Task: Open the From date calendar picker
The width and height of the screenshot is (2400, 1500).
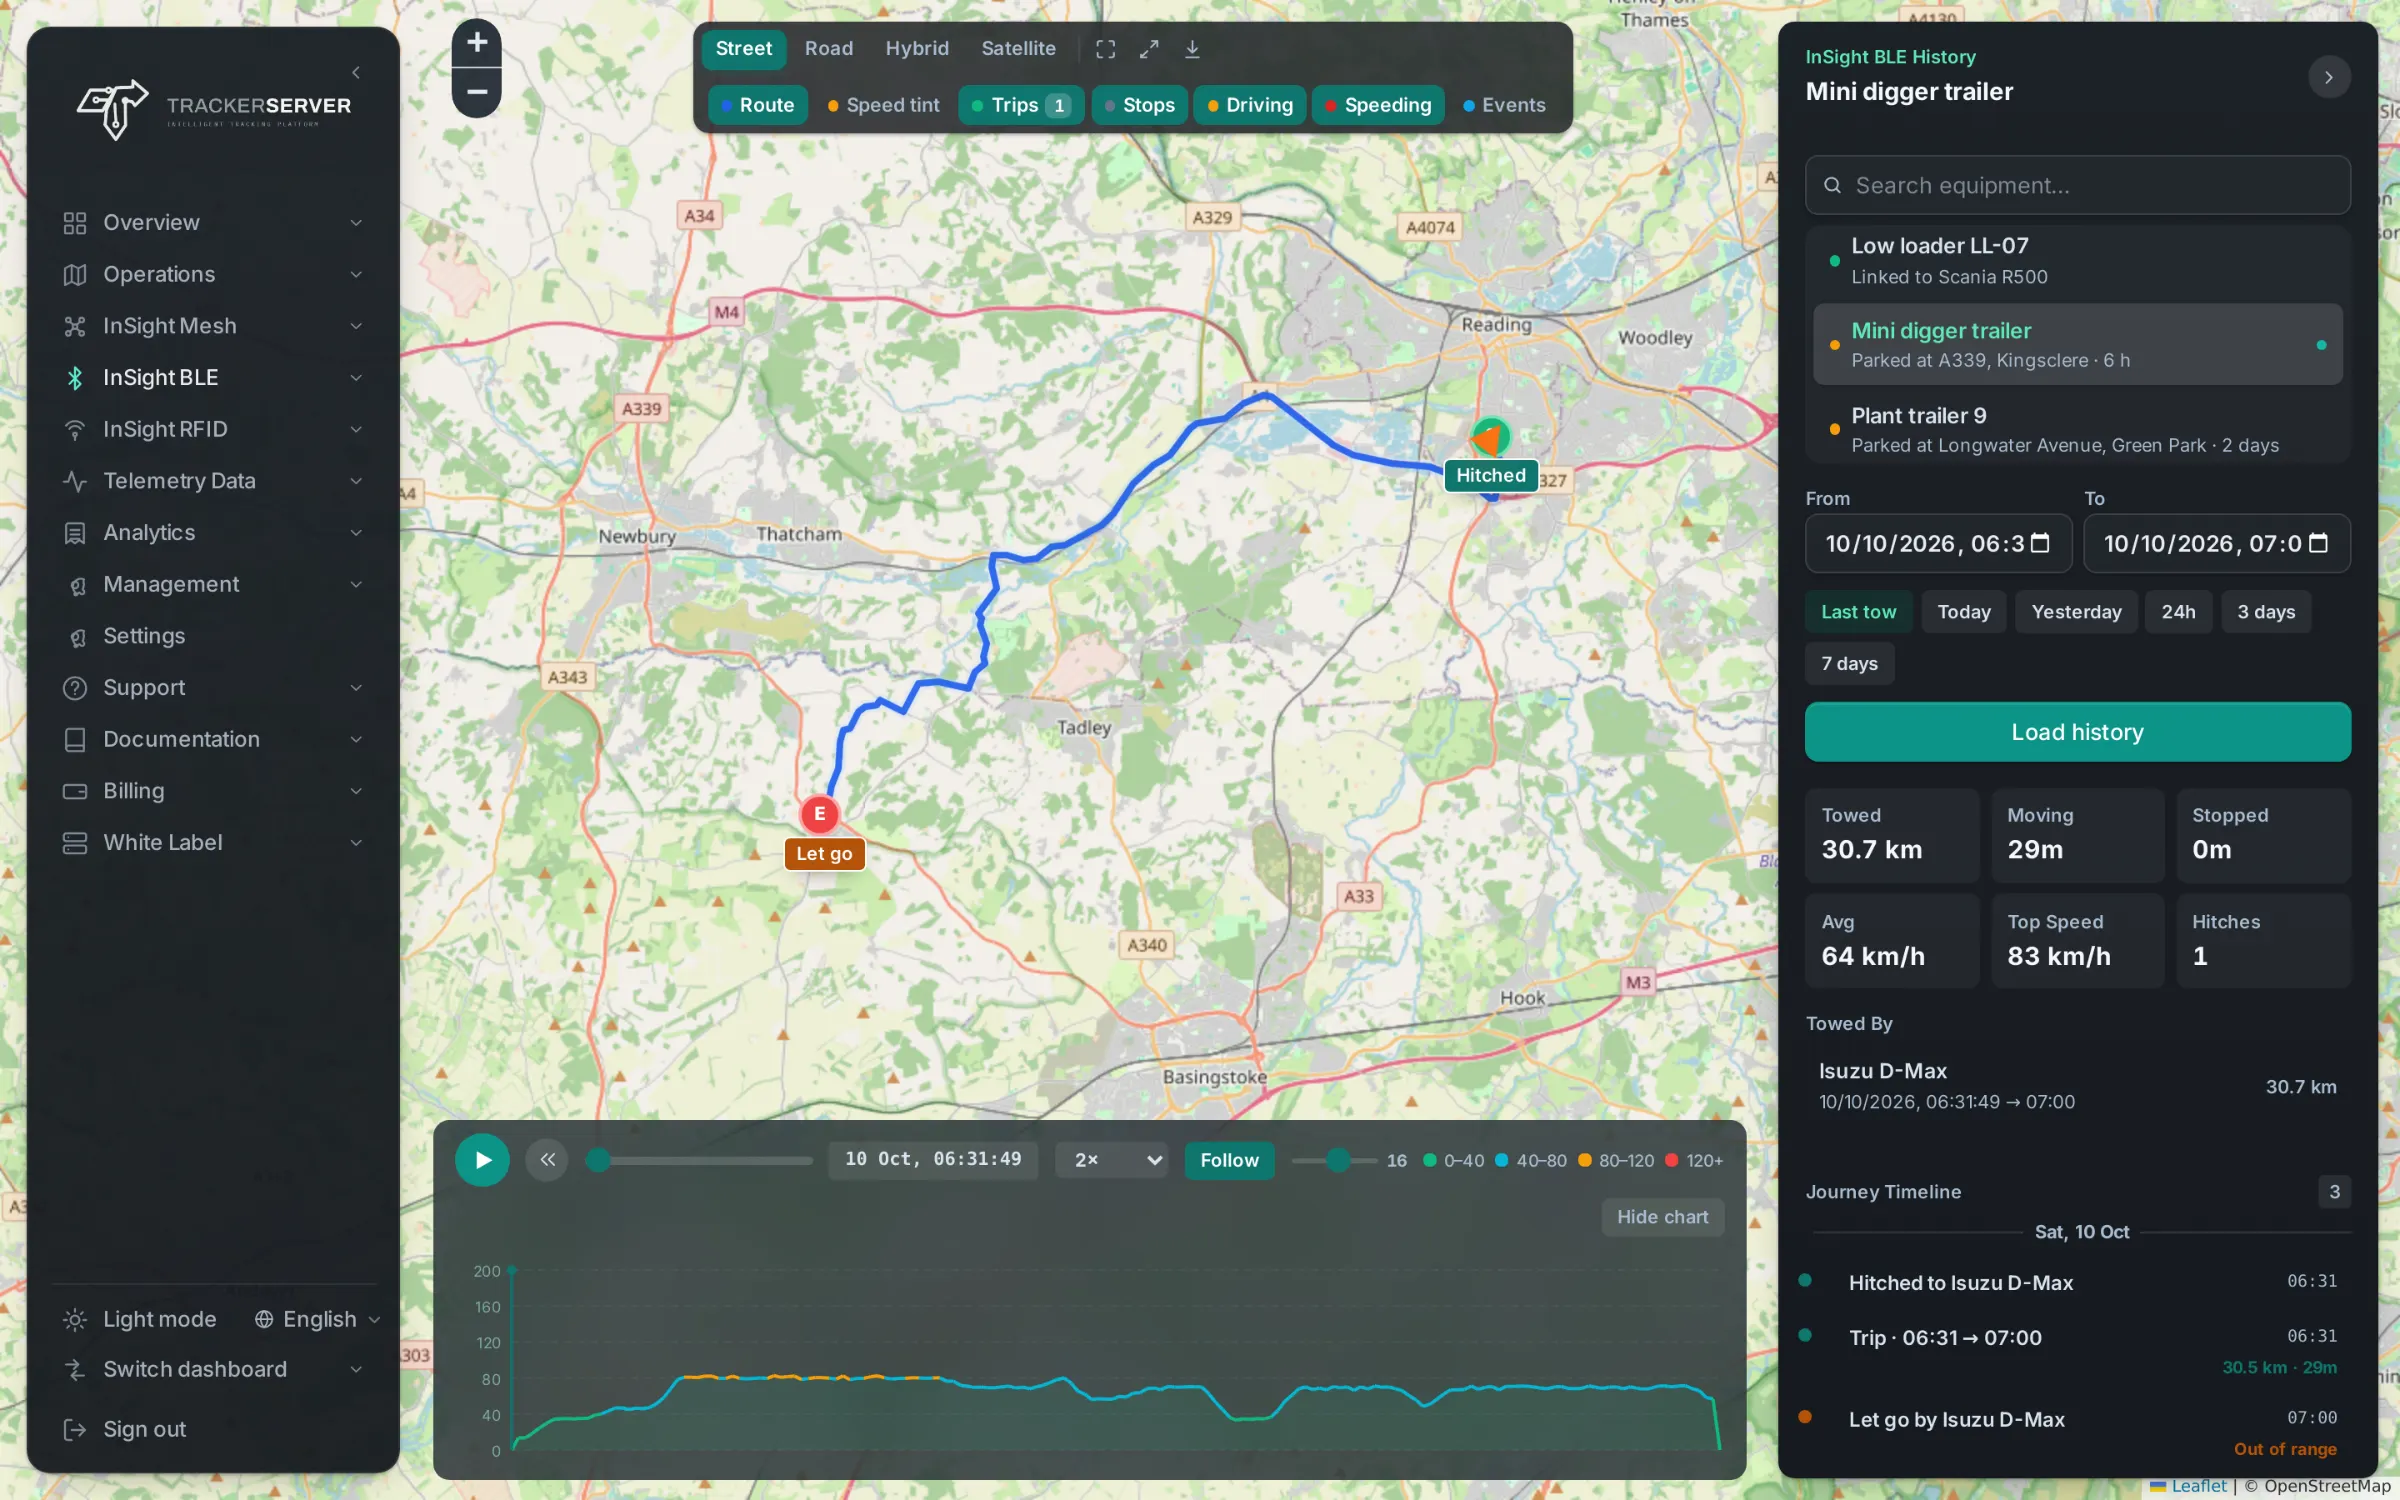Action: (x=2040, y=543)
